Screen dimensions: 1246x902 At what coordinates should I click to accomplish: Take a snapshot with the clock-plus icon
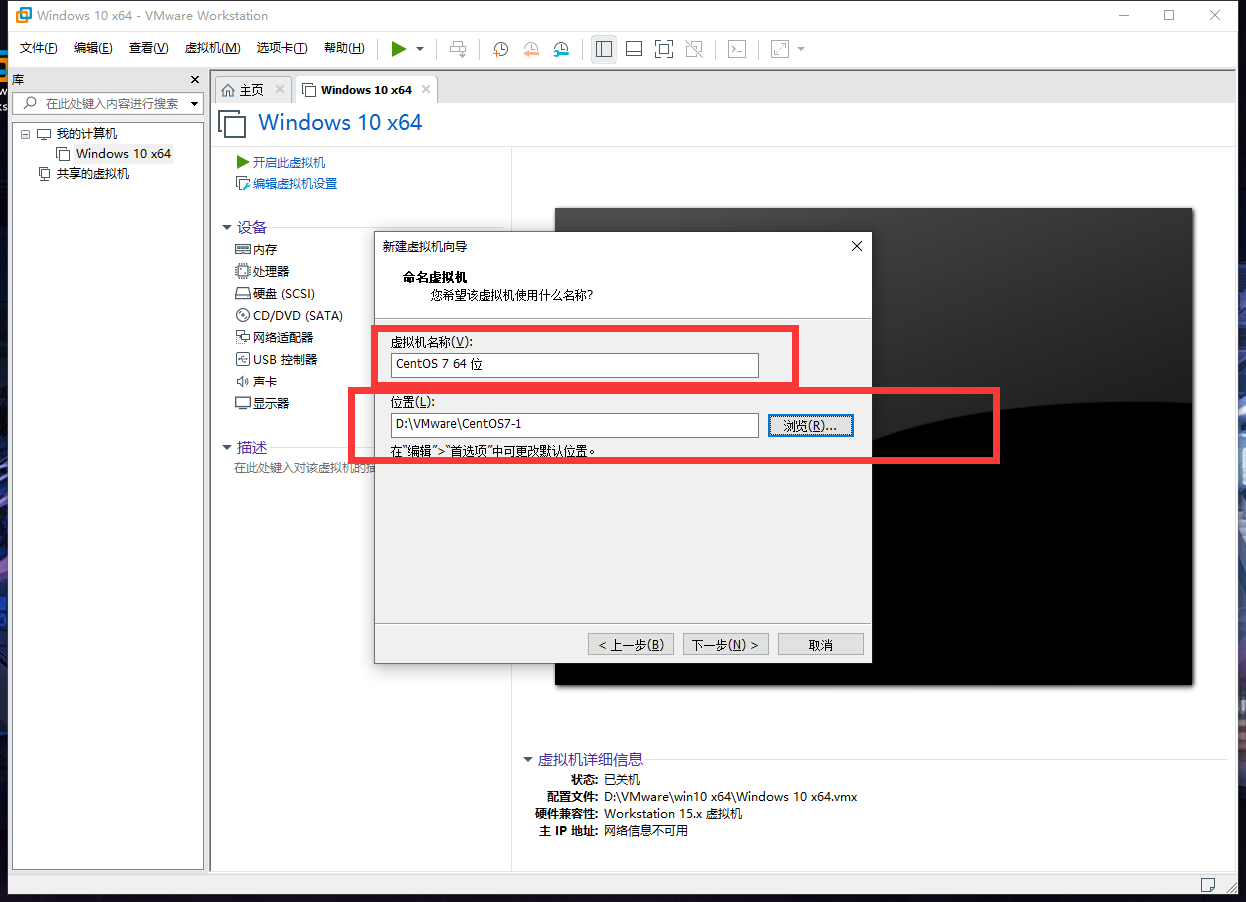[500, 48]
